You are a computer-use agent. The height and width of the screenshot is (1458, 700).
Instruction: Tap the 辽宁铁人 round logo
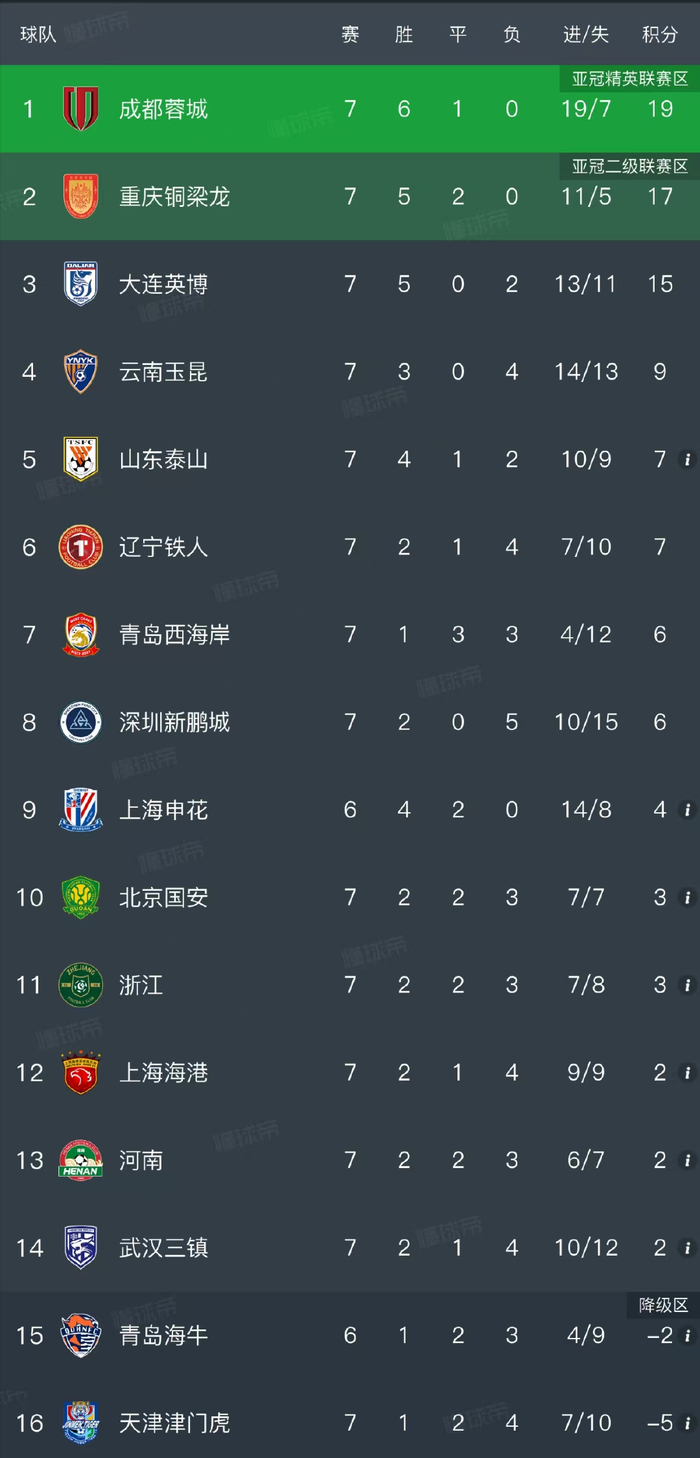(80, 547)
